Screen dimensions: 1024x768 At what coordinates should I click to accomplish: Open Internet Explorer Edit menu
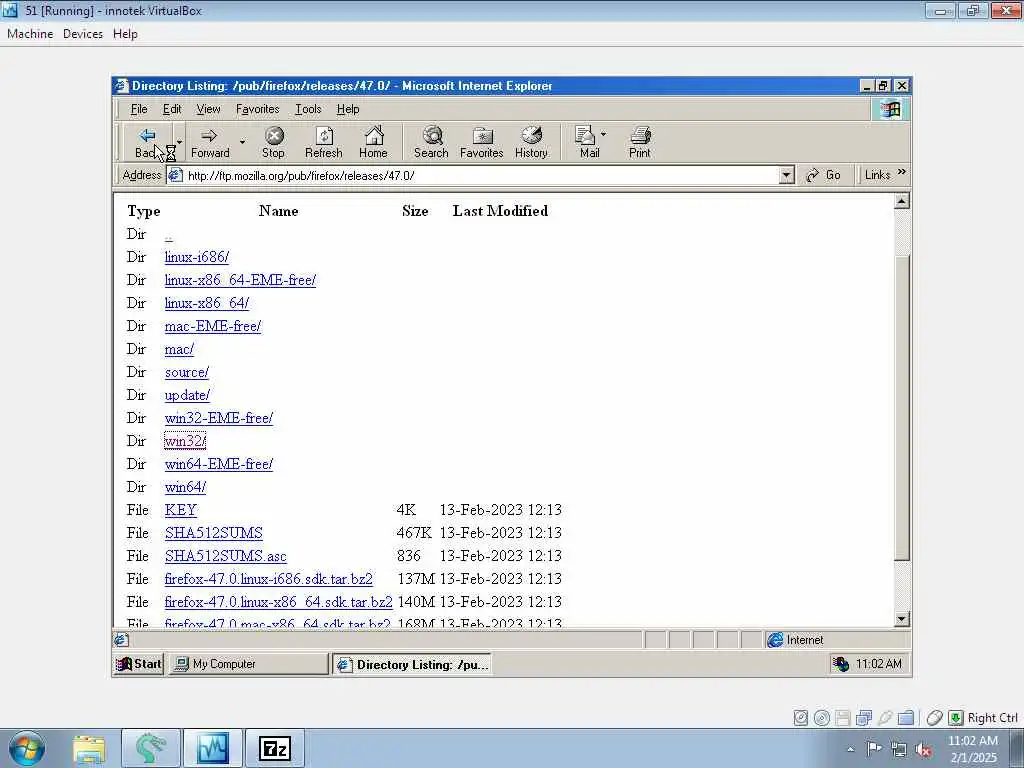pos(172,109)
